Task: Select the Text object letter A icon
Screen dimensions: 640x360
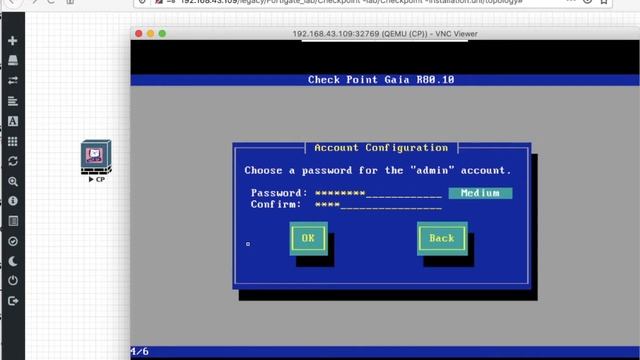Action: pyautogui.click(x=13, y=121)
